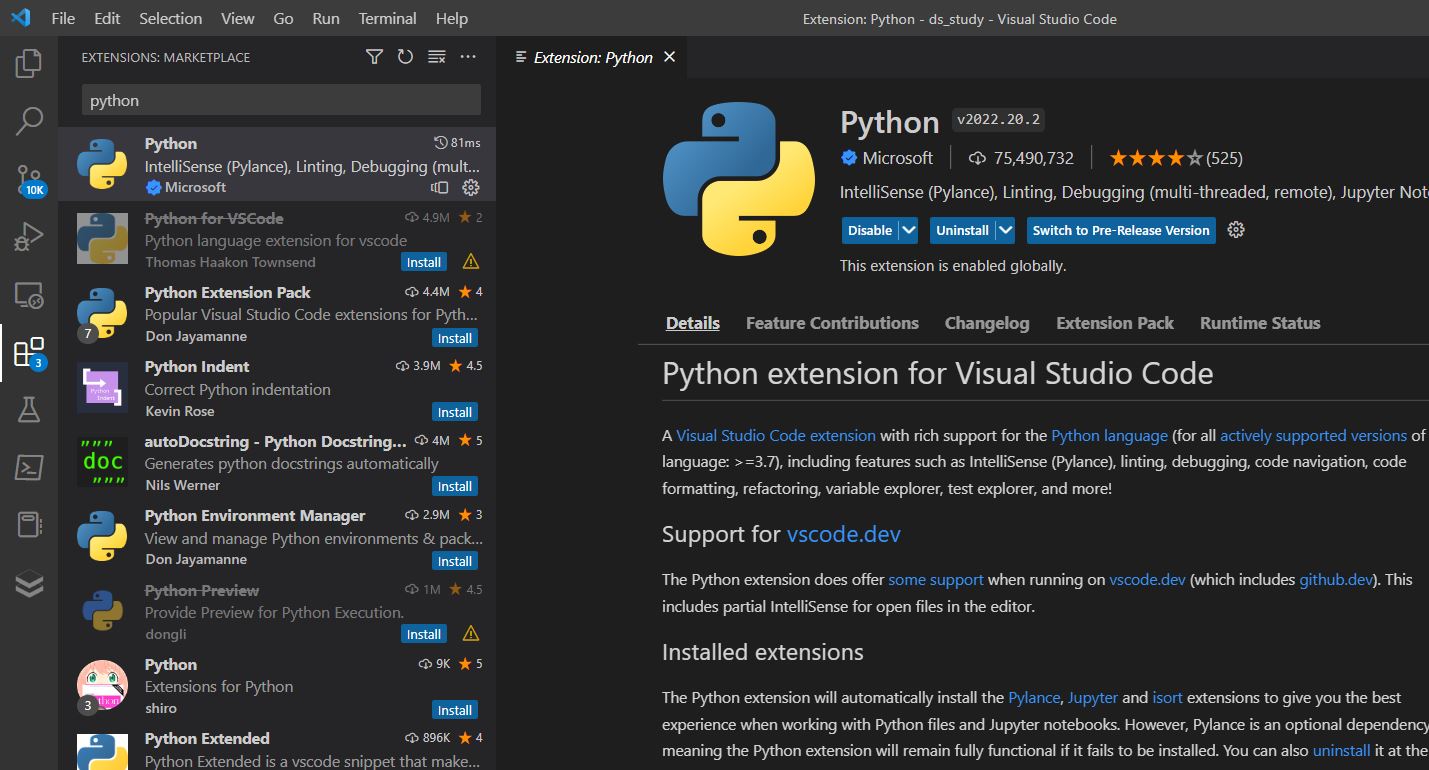This screenshot has height=770, width=1429.
Task: Open the terminal-shaped activity bar icon
Action: click(x=29, y=467)
